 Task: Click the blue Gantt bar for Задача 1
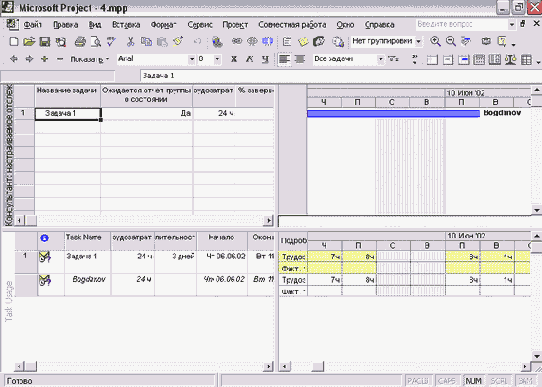393,114
